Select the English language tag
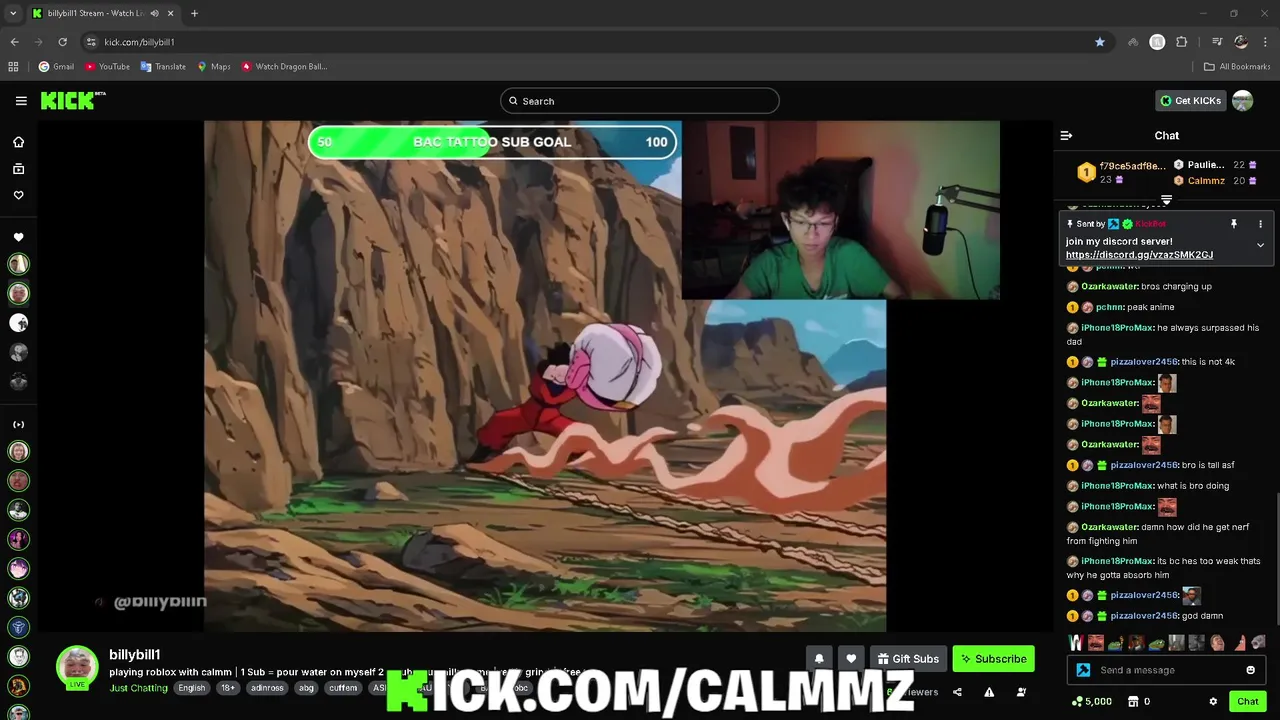The height and width of the screenshot is (720, 1280). coord(191,688)
